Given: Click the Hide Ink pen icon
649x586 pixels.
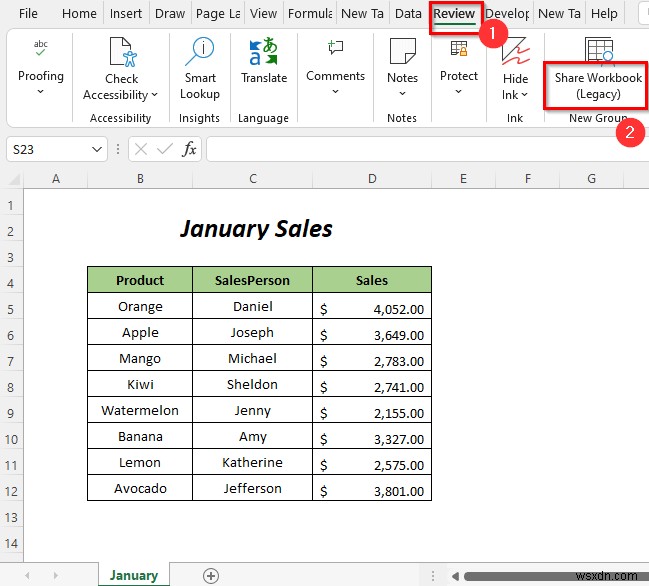Looking at the screenshot, I should point(515,51).
